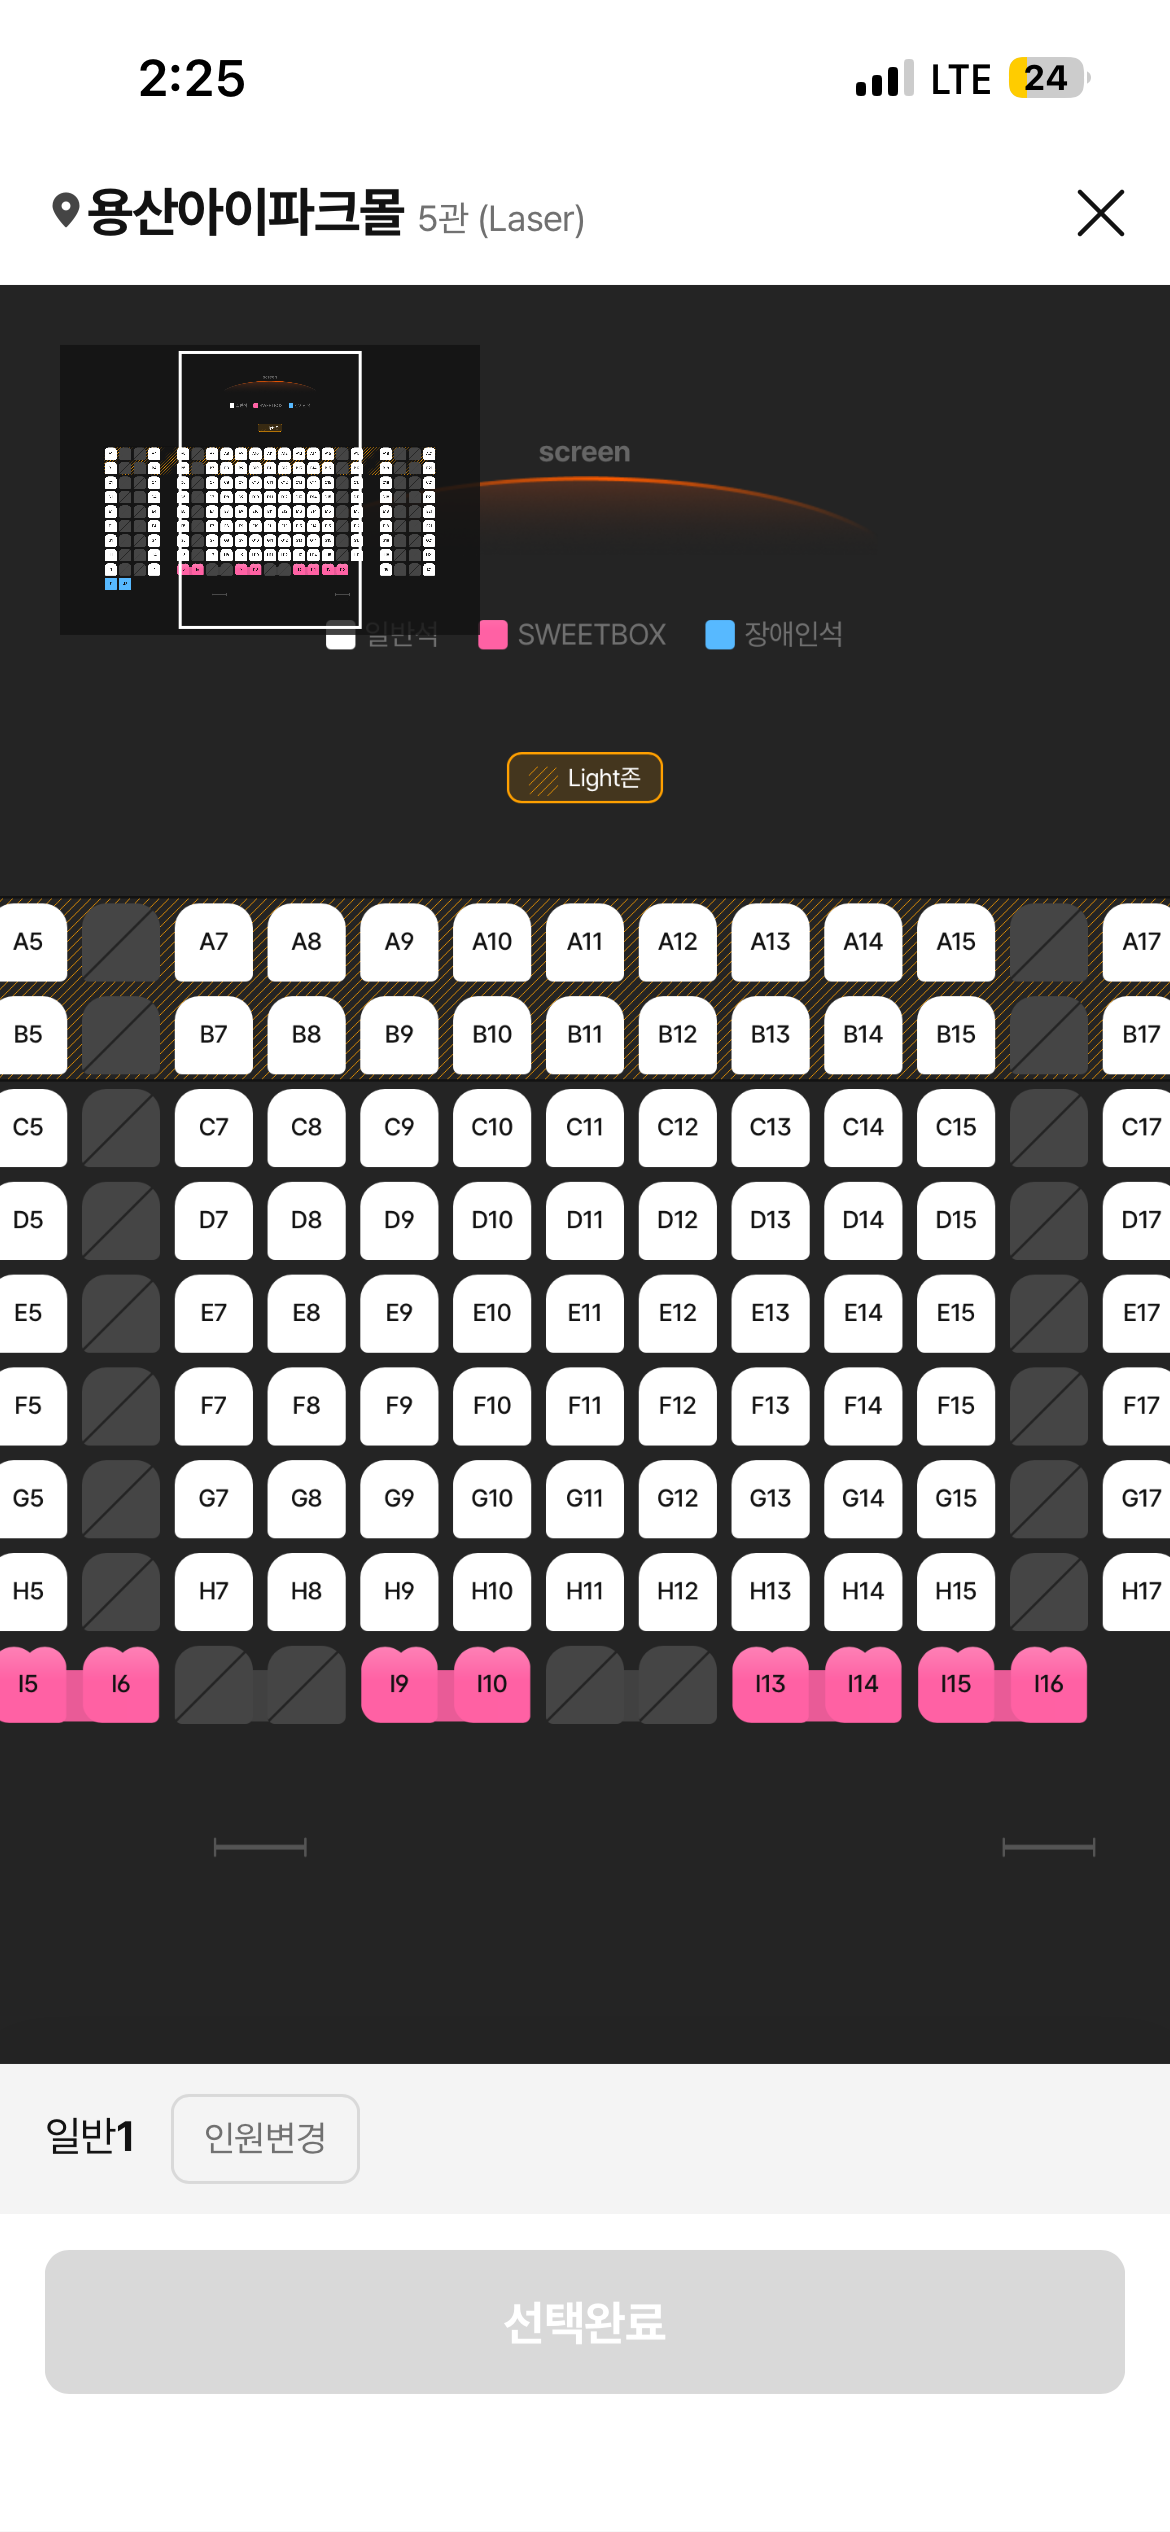Image resolution: width=1170 pixels, height=2532 pixels.
Task: Choose Sweetbox seat I13
Action: (x=770, y=1684)
